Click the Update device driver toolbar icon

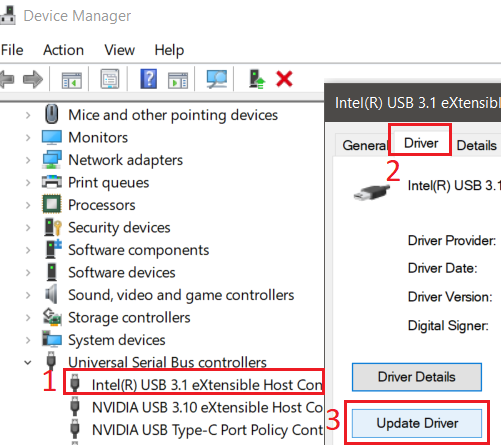point(257,79)
